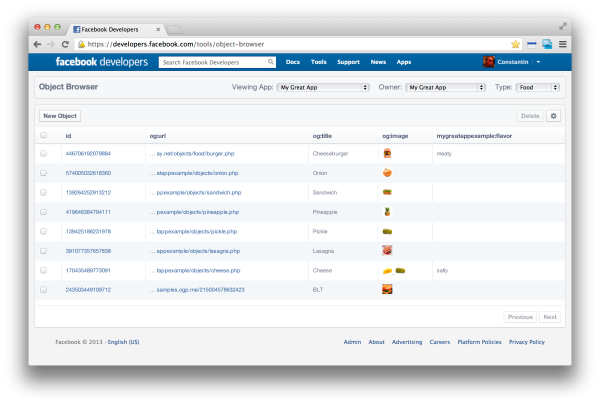Click the bookmark star icon
This screenshot has height=401, width=600.
tap(515, 44)
